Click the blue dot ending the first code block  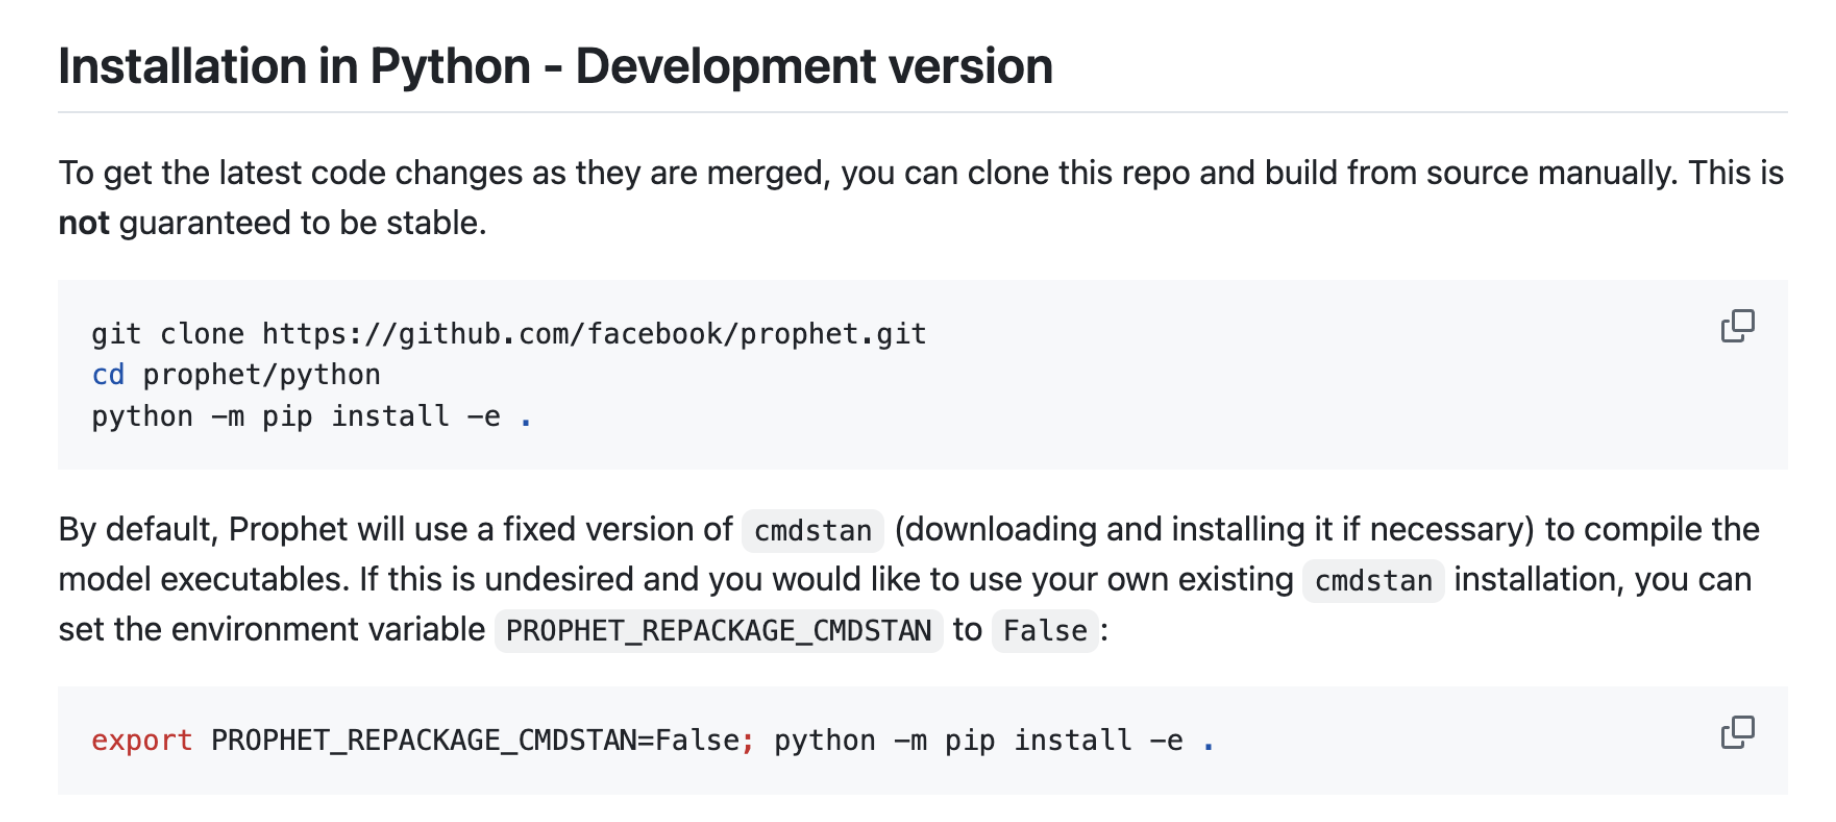(x=526, y=418)
